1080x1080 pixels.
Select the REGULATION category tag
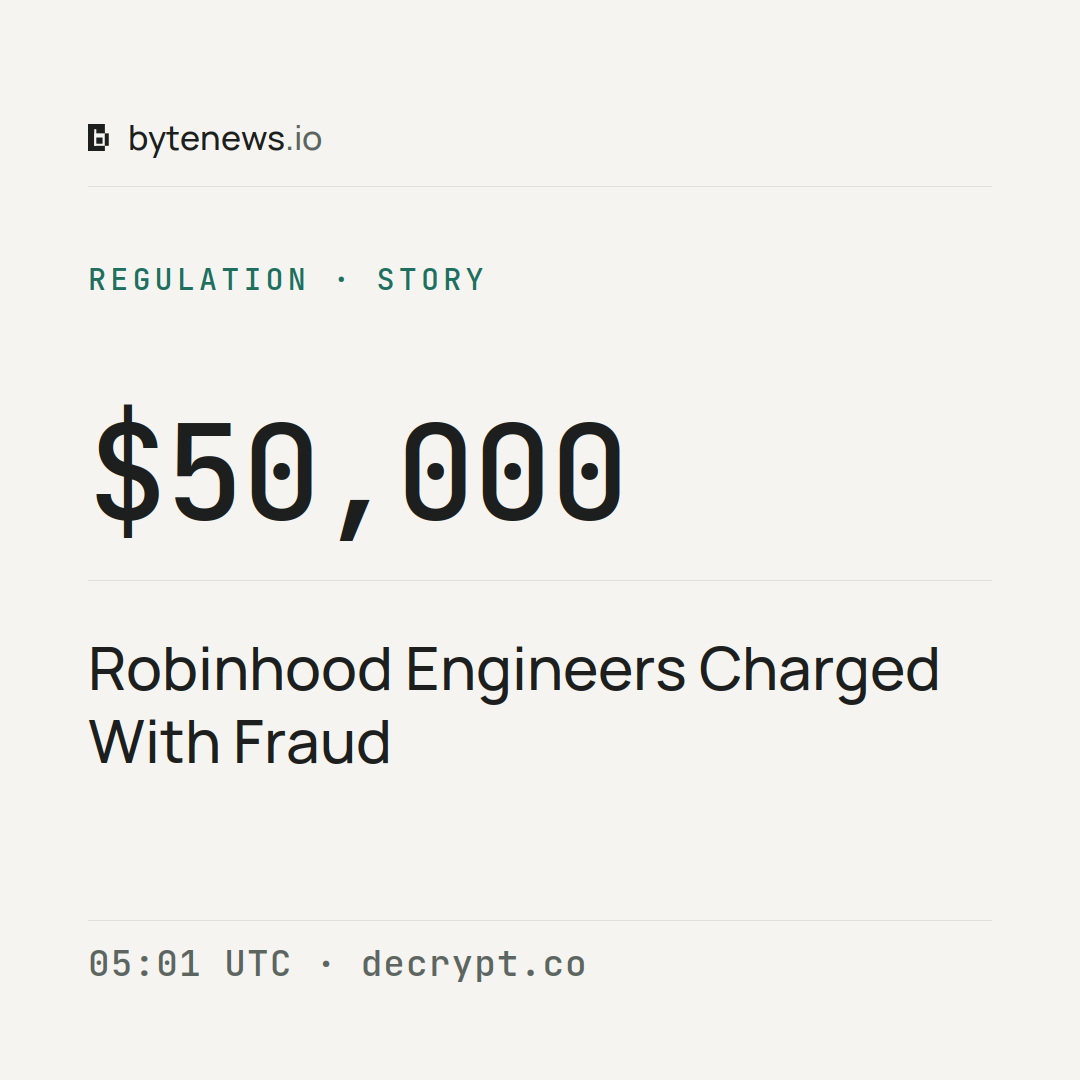coord(198,280)
